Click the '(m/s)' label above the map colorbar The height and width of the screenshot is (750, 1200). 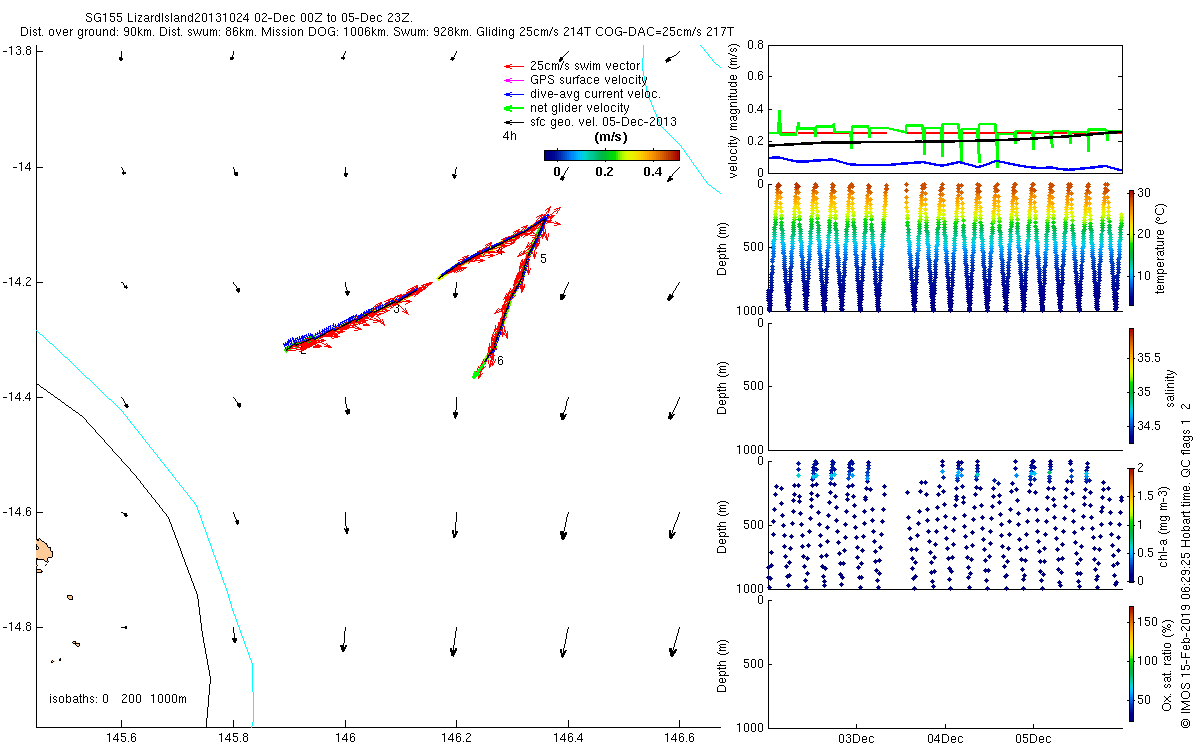point(611,136)
